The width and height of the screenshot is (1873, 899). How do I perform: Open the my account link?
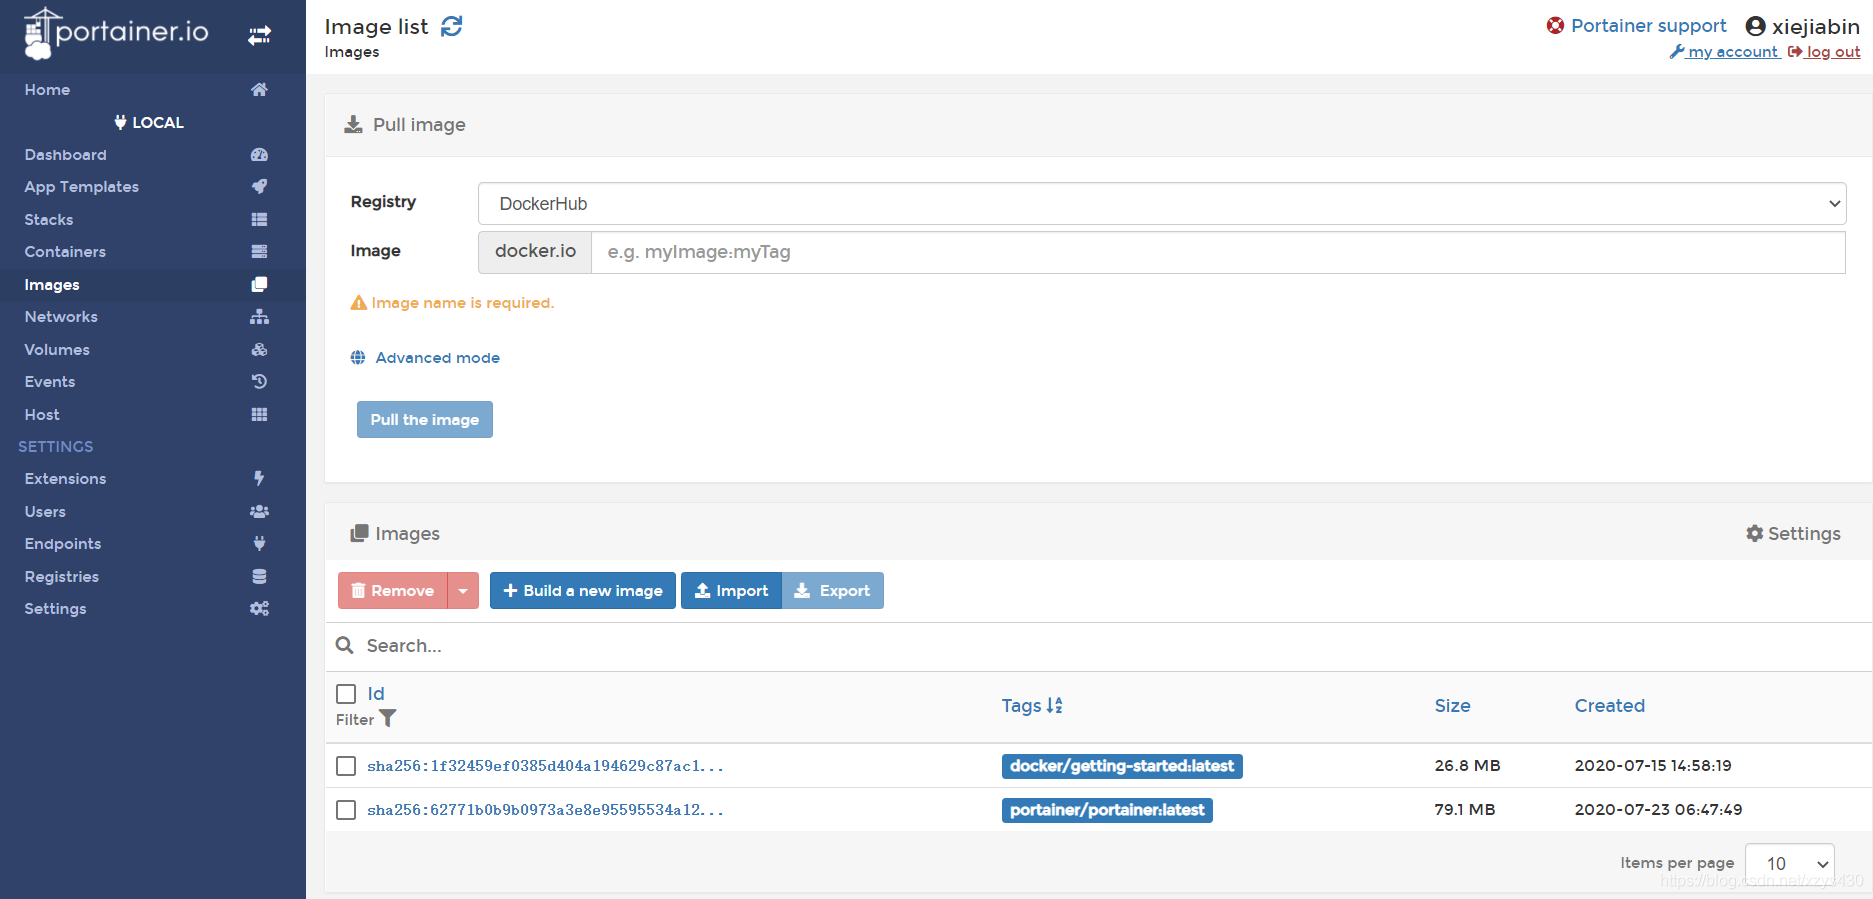pos(1733,52)
